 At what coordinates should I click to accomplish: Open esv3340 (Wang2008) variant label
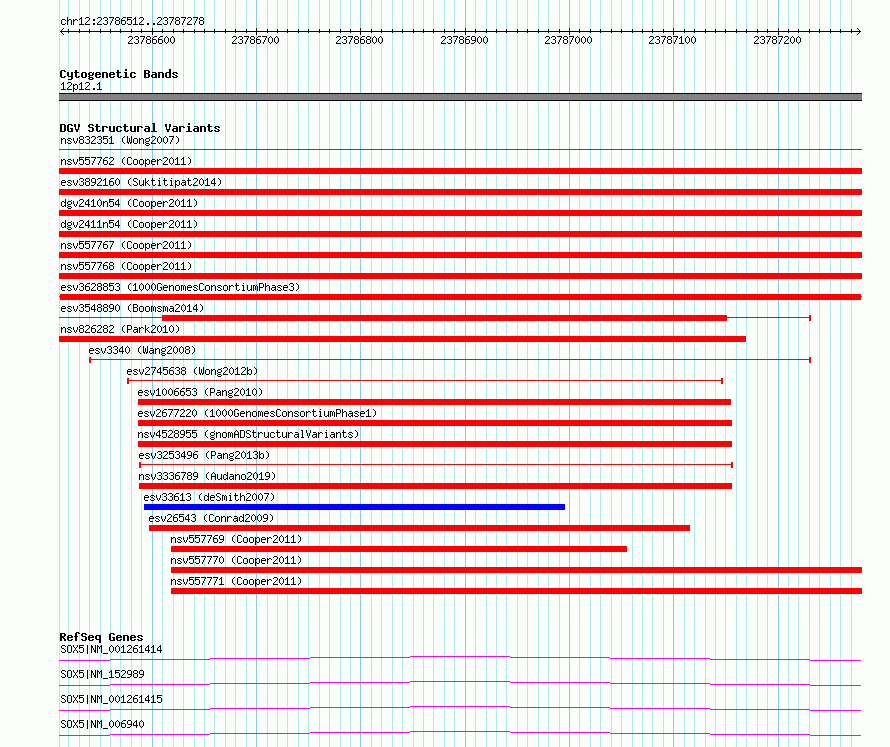pyautogui.click(x=142, y=350)
